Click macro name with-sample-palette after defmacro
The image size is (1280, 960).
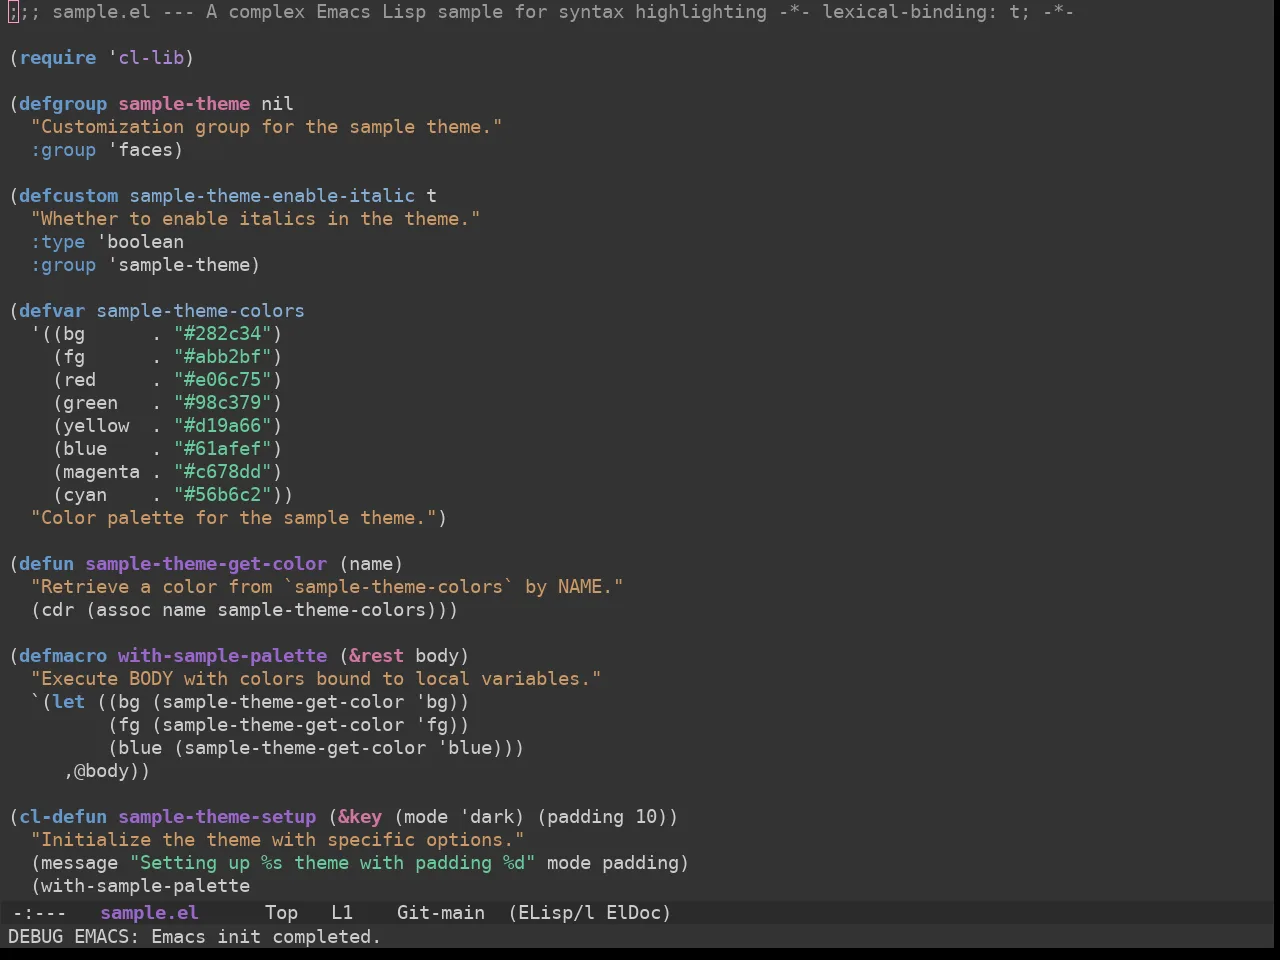point(223,656)
